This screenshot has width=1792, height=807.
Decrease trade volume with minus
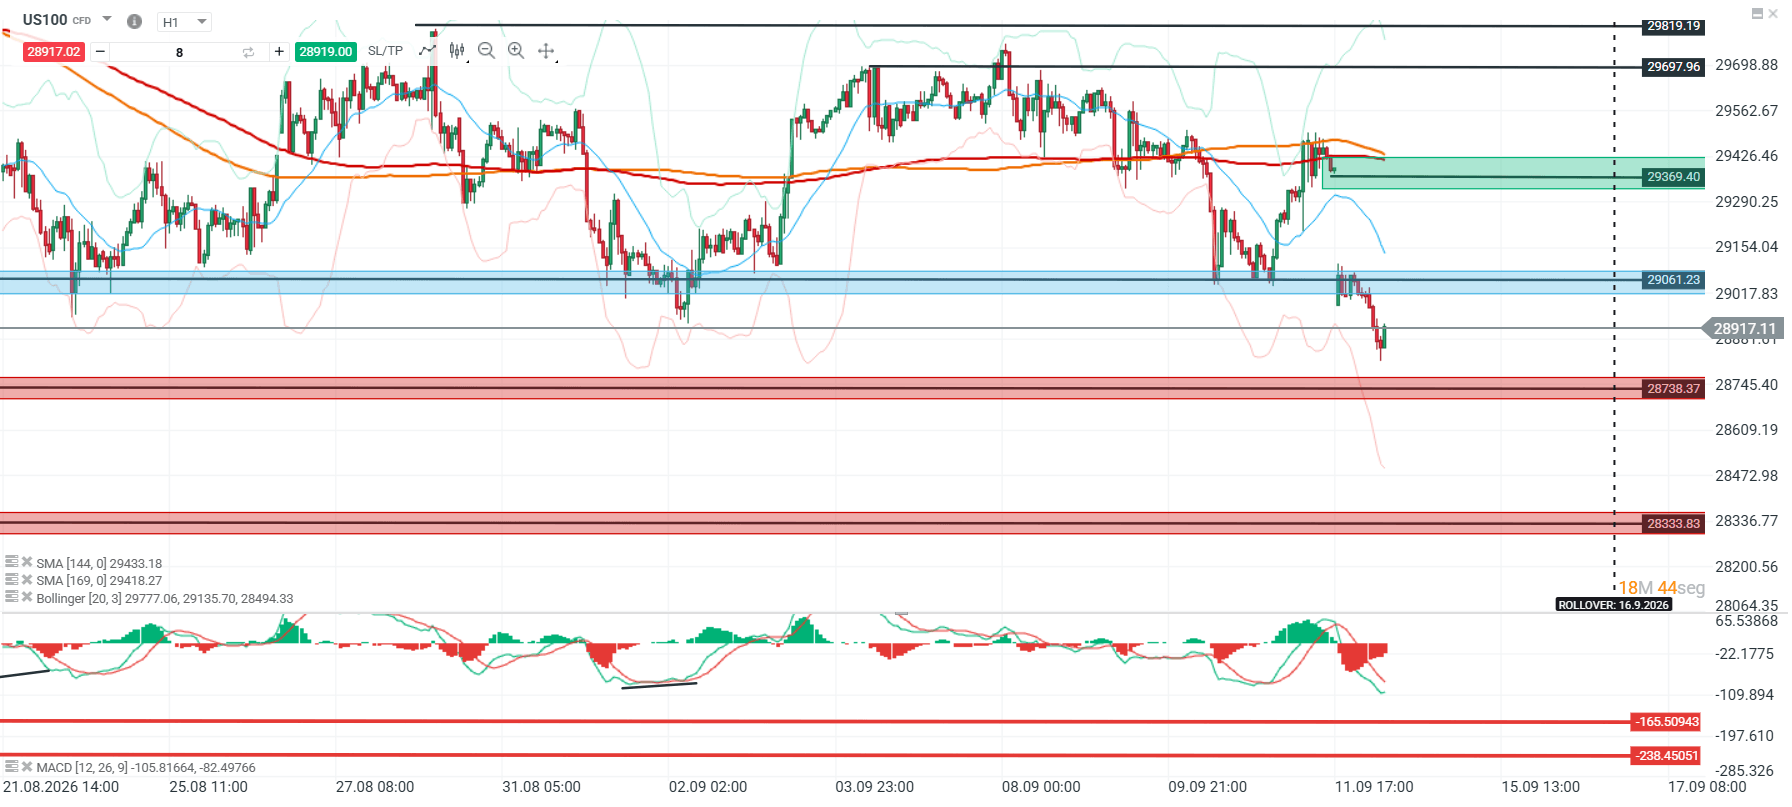(100, 52)
